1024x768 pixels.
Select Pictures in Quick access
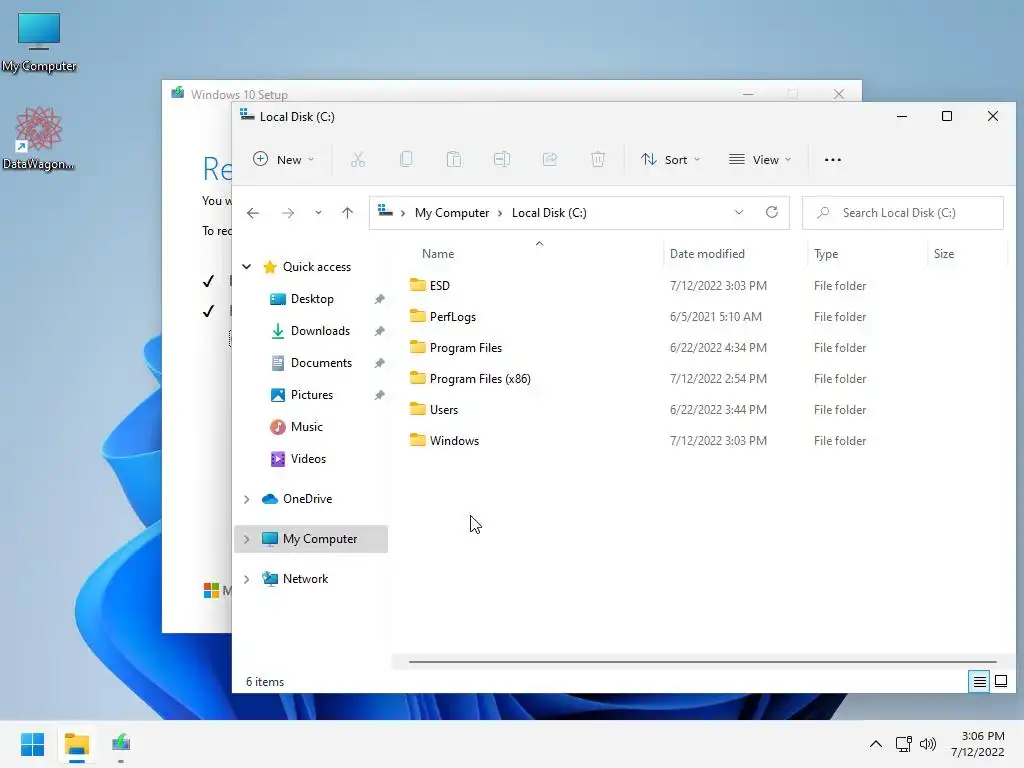click(x=312, y=394)
